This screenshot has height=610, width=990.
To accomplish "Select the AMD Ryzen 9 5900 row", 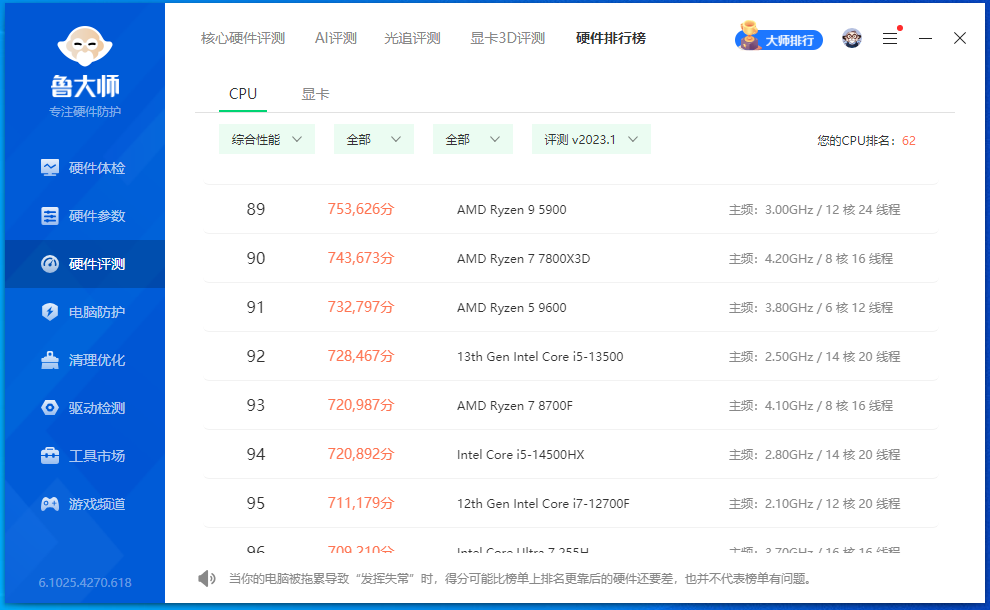I will click(x=571, y=210).
